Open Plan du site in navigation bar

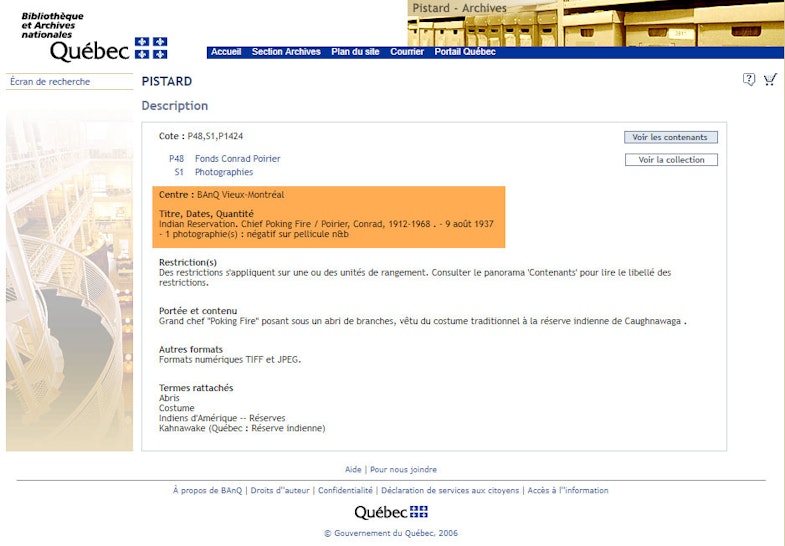355,52
